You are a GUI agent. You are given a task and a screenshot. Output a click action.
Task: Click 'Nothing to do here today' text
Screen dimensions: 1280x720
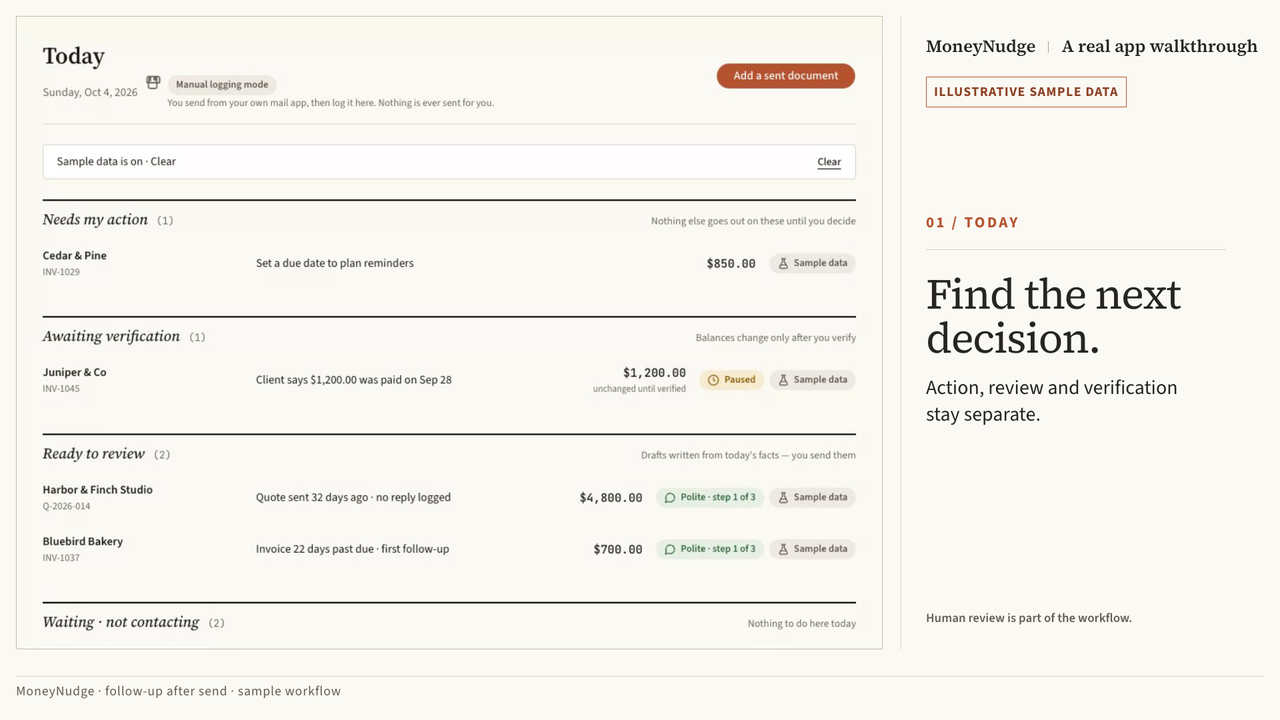click(x=802, y=624)
